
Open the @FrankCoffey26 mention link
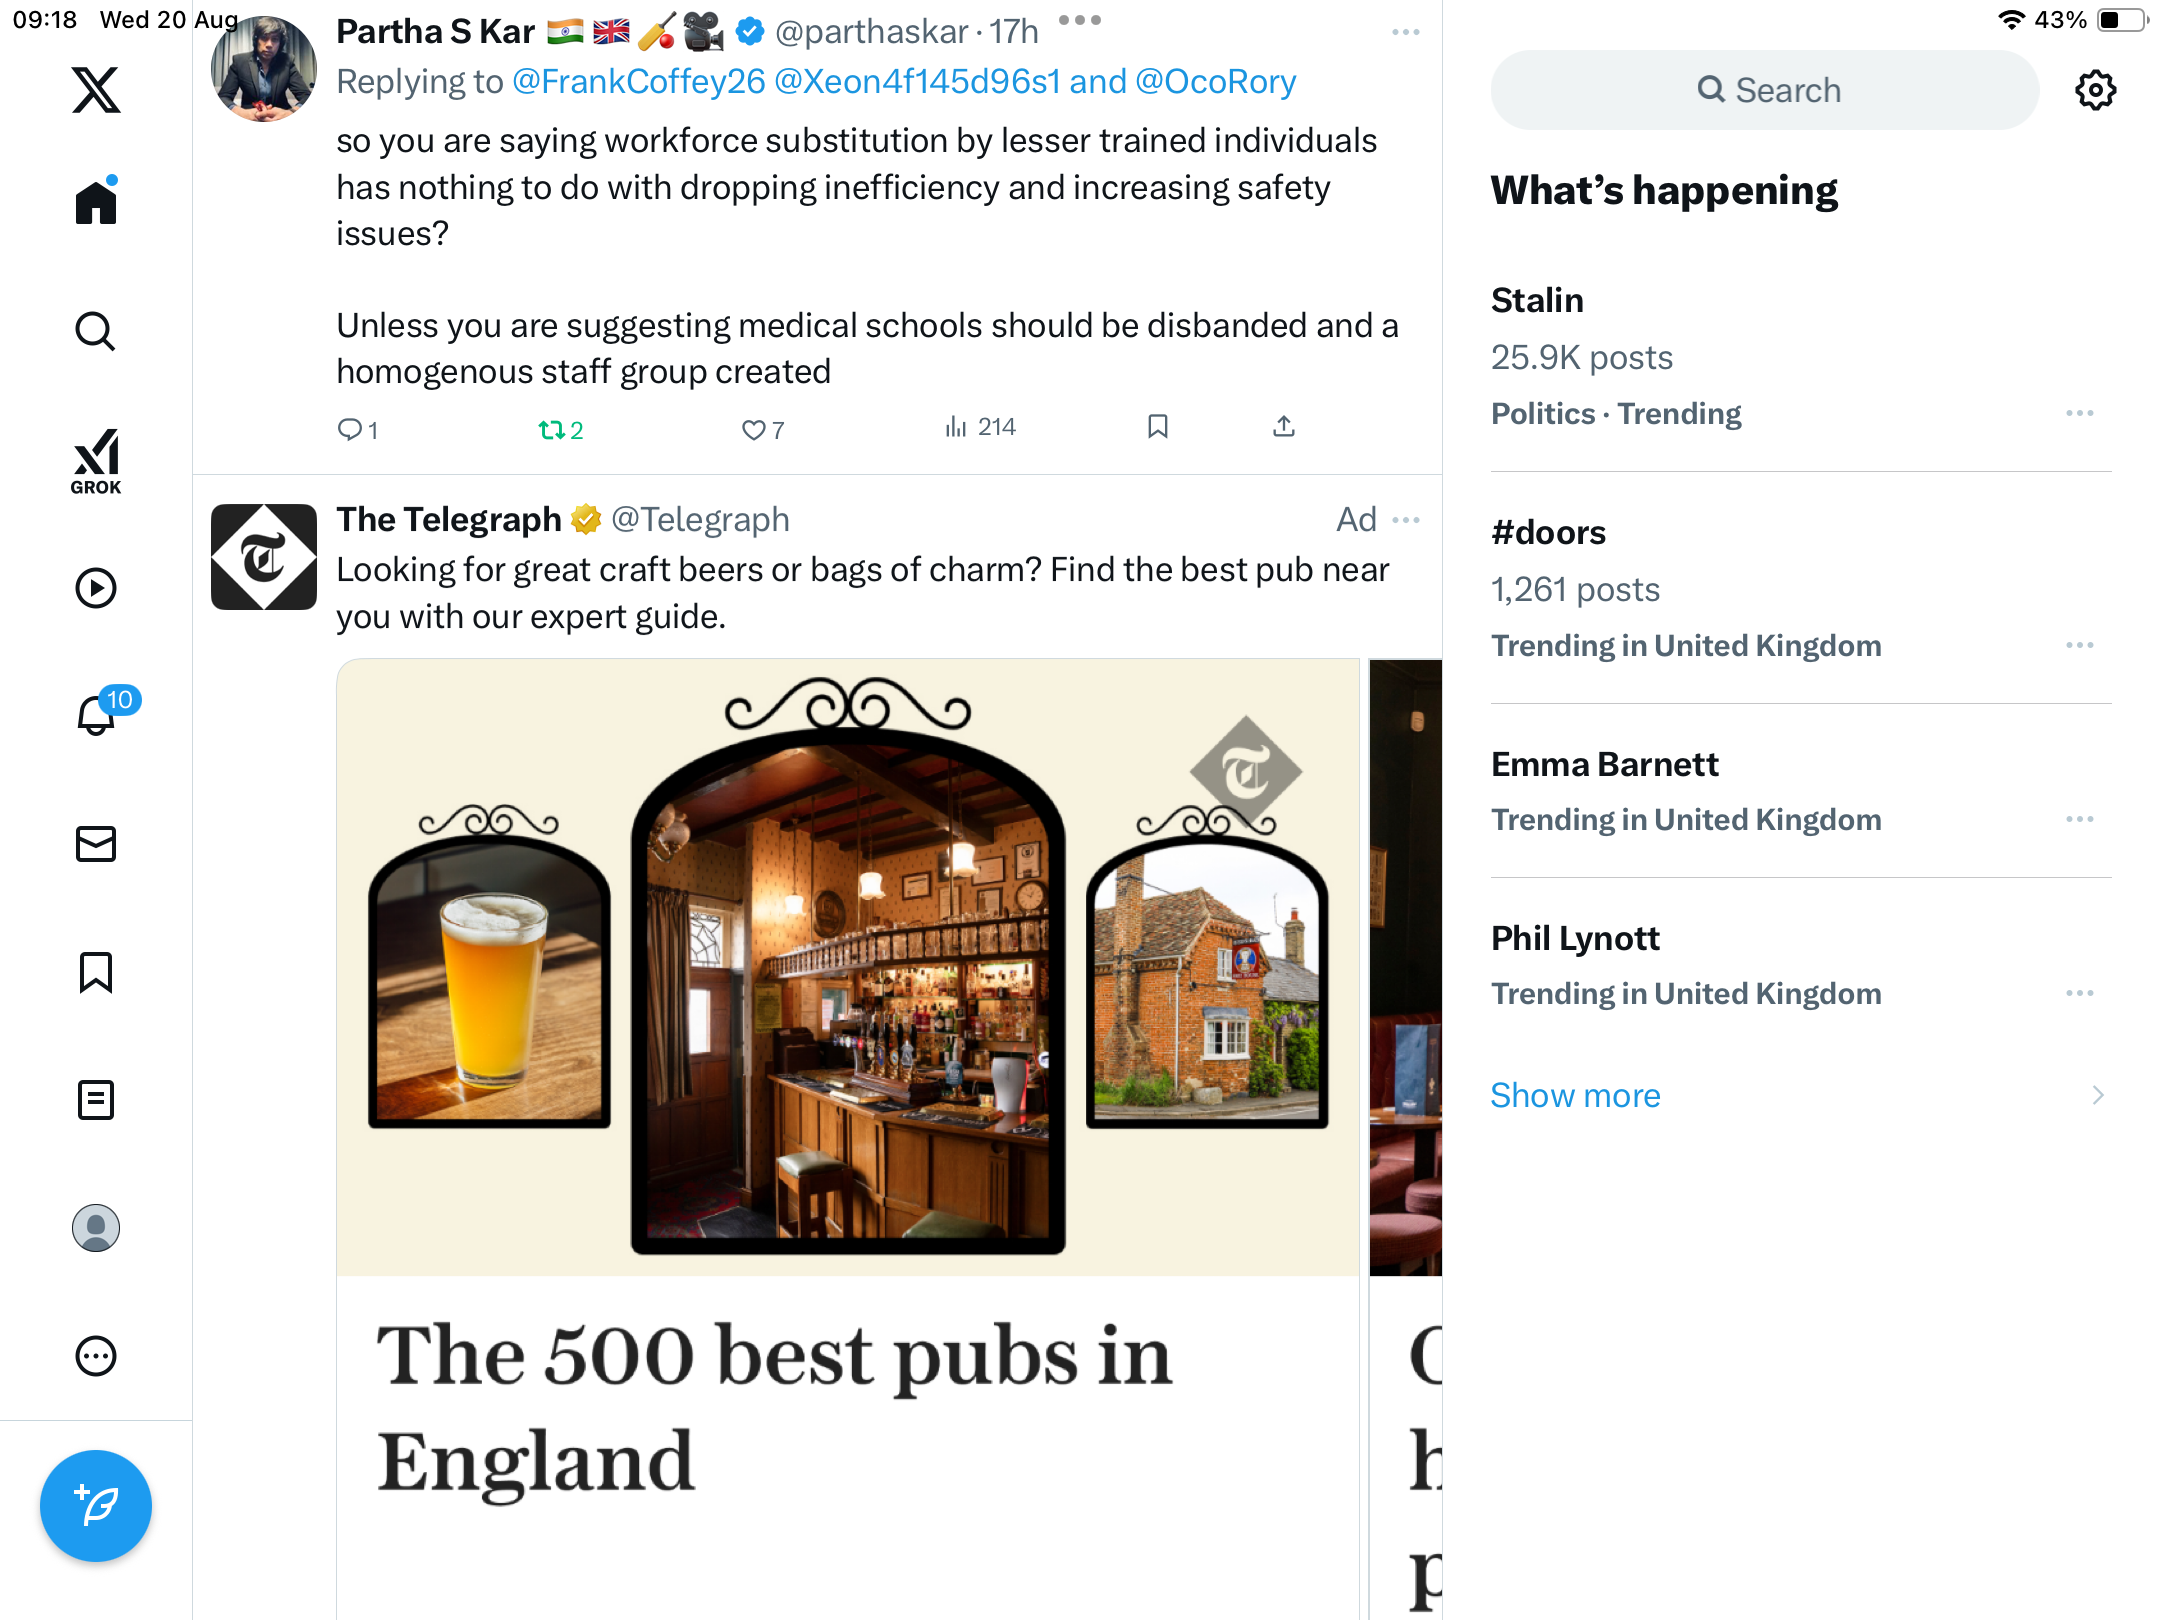point(639,81)
